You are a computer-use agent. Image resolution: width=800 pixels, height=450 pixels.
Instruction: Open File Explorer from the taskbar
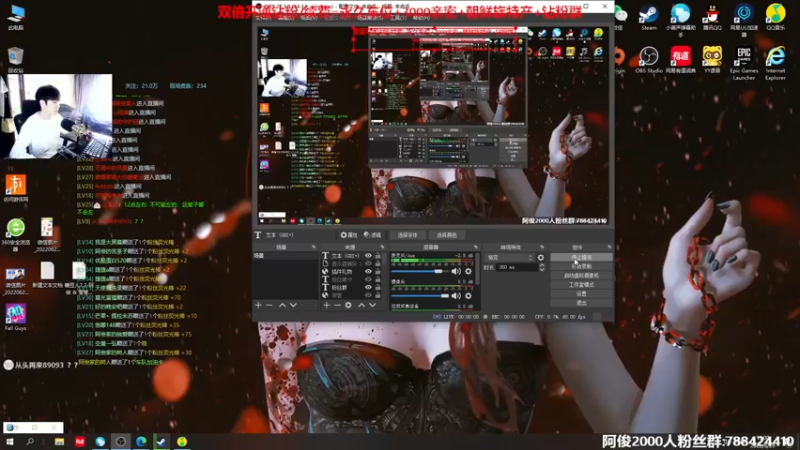click(x=60, y=442)
